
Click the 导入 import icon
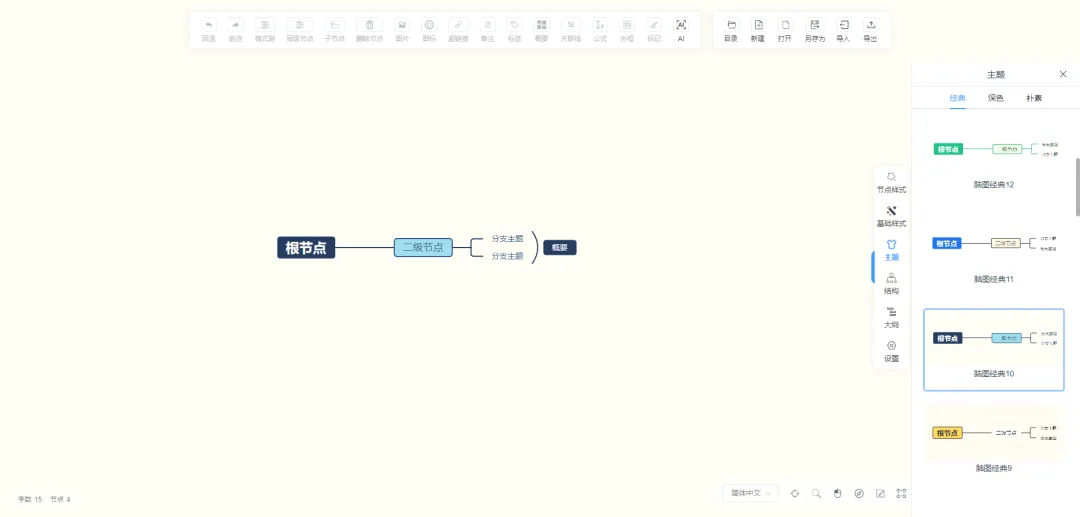[842, 29]
